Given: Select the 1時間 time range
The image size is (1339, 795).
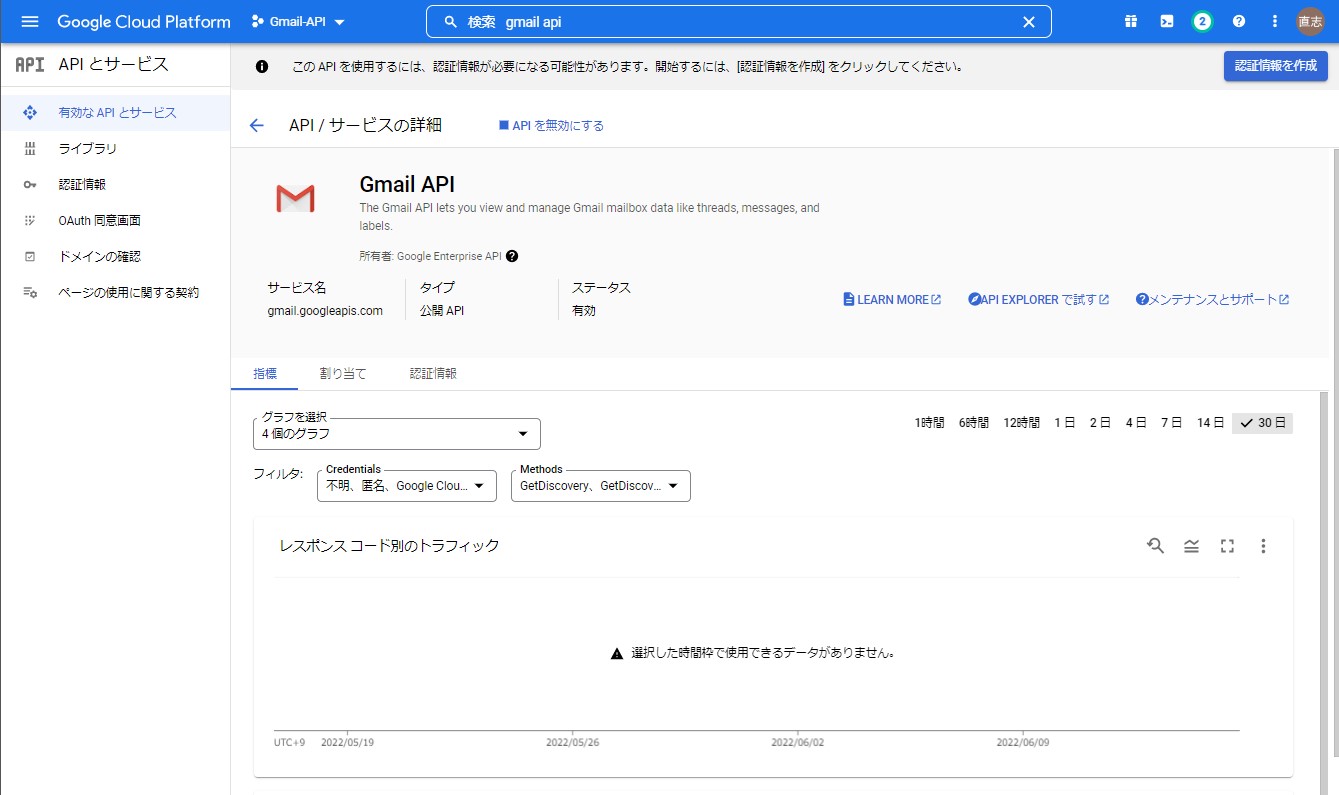Looking at the screenshot, I should (x=929, y=423).
